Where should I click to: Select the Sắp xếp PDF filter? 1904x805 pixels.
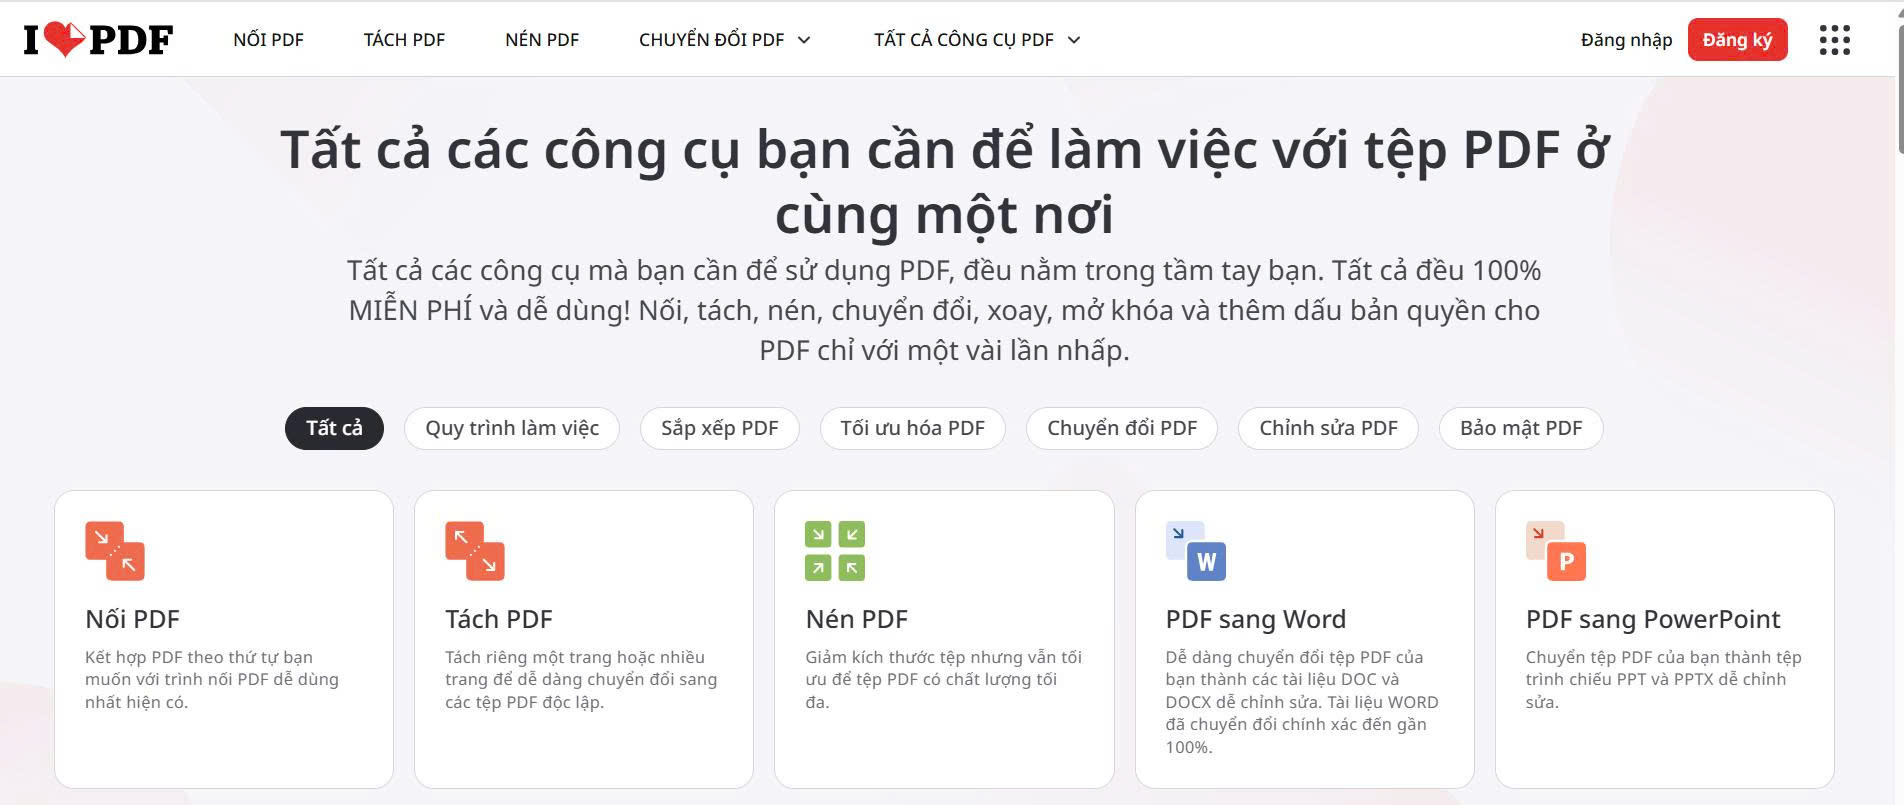(x=719, y=428)
